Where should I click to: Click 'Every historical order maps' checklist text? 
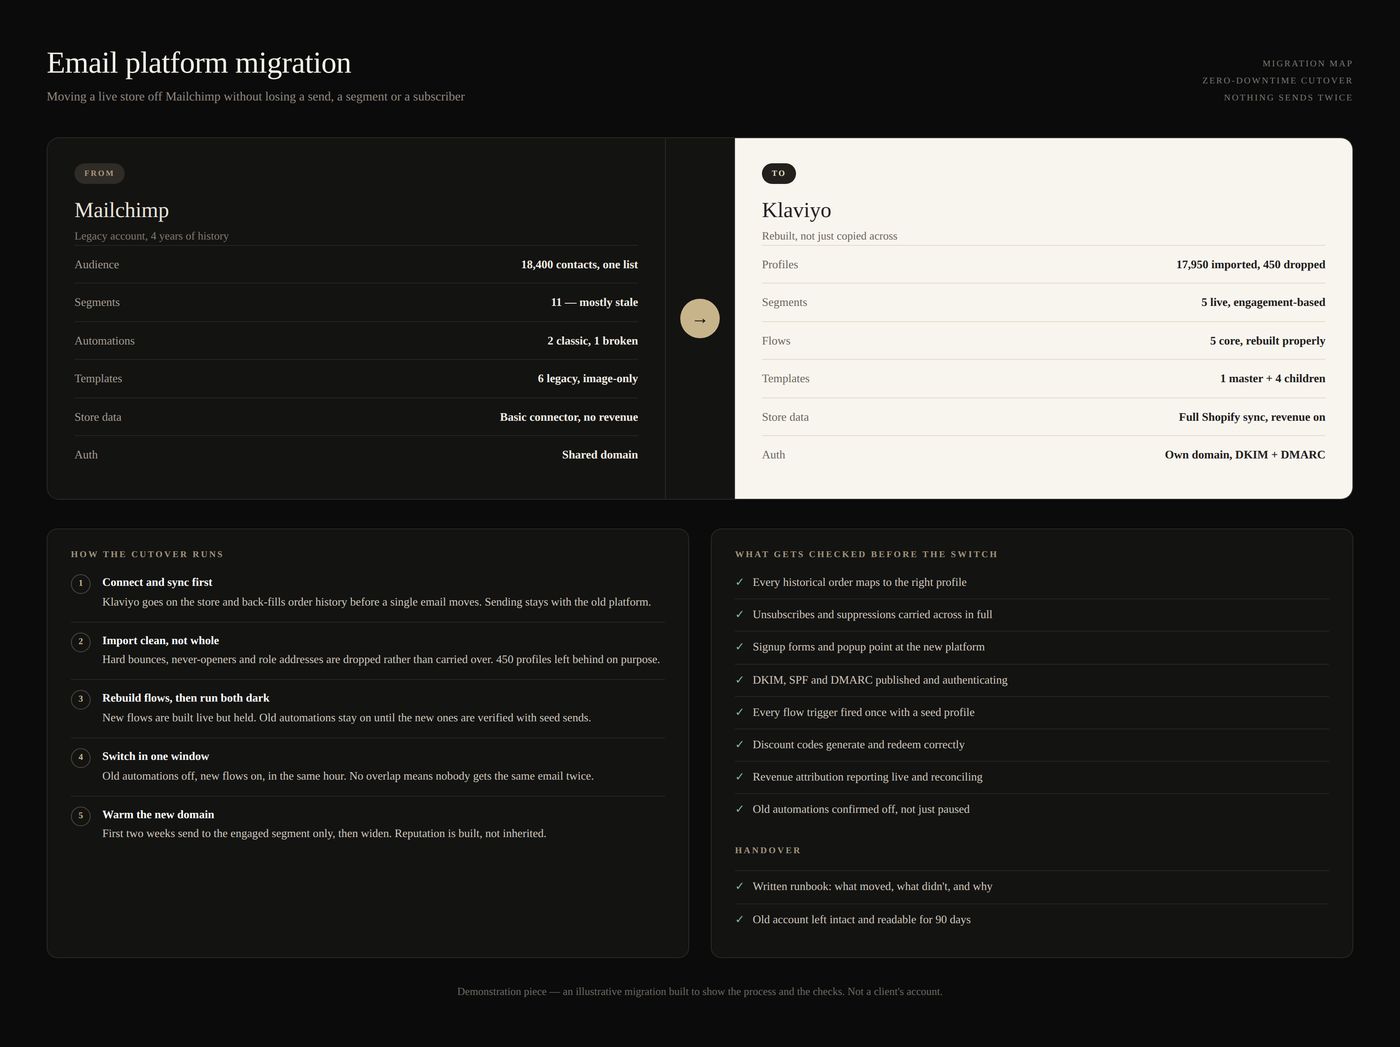tap(859, 582)
